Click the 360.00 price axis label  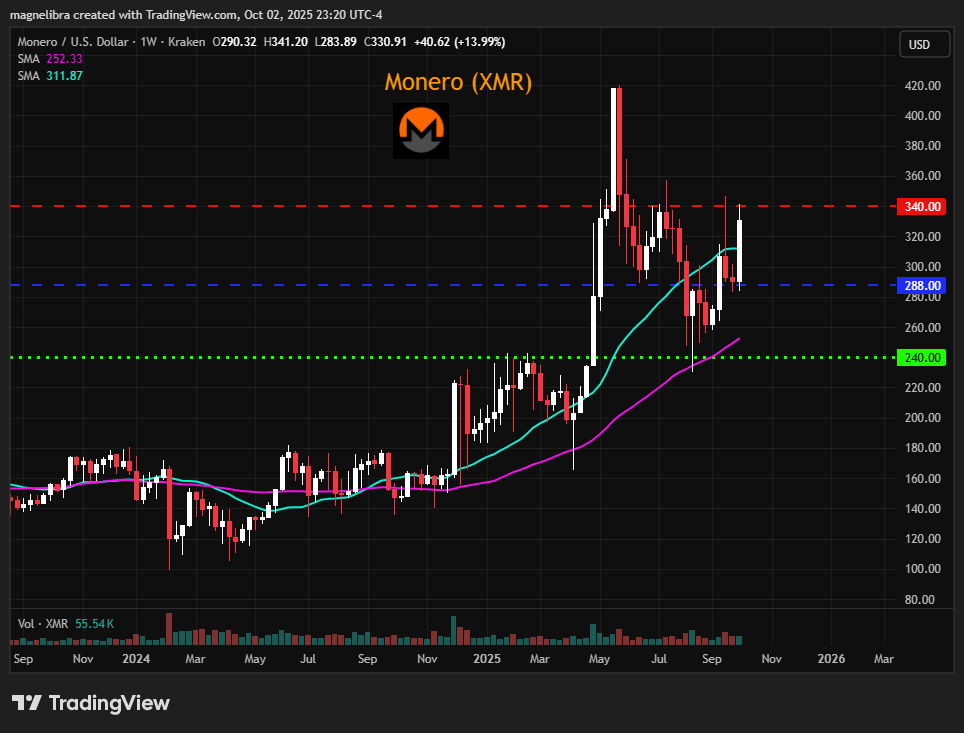click(922, 176)
